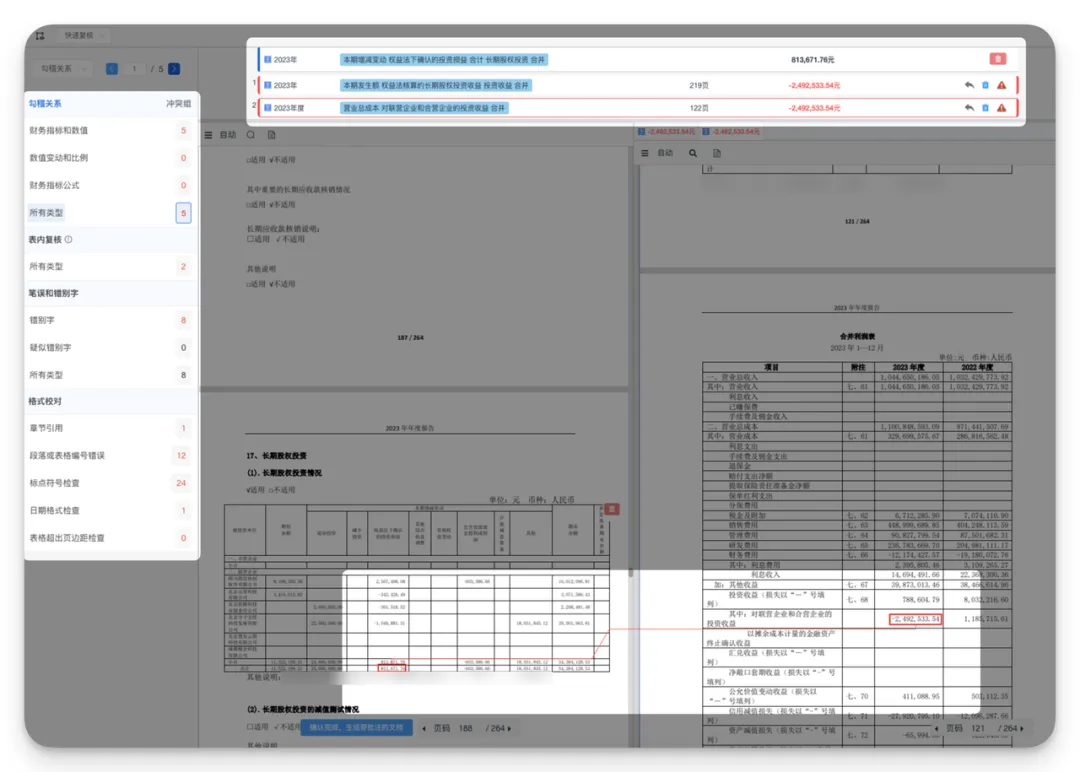Viewport: 1080px width, 772px height.
Task: Click the conflict group page number input showing 1
Action: (134, 69)
